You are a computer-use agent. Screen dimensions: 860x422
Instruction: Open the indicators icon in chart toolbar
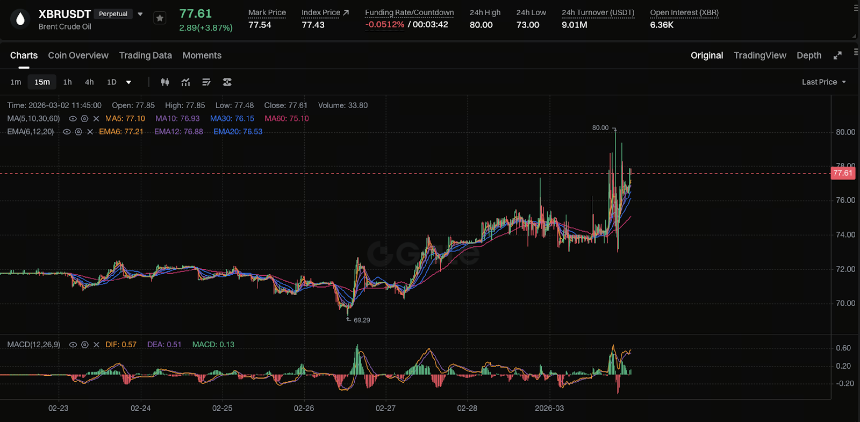[x=186, y=82]
